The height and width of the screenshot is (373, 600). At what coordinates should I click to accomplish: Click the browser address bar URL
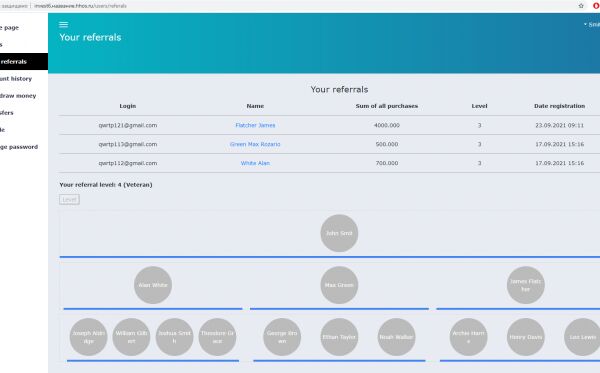[x=80, y=6]
